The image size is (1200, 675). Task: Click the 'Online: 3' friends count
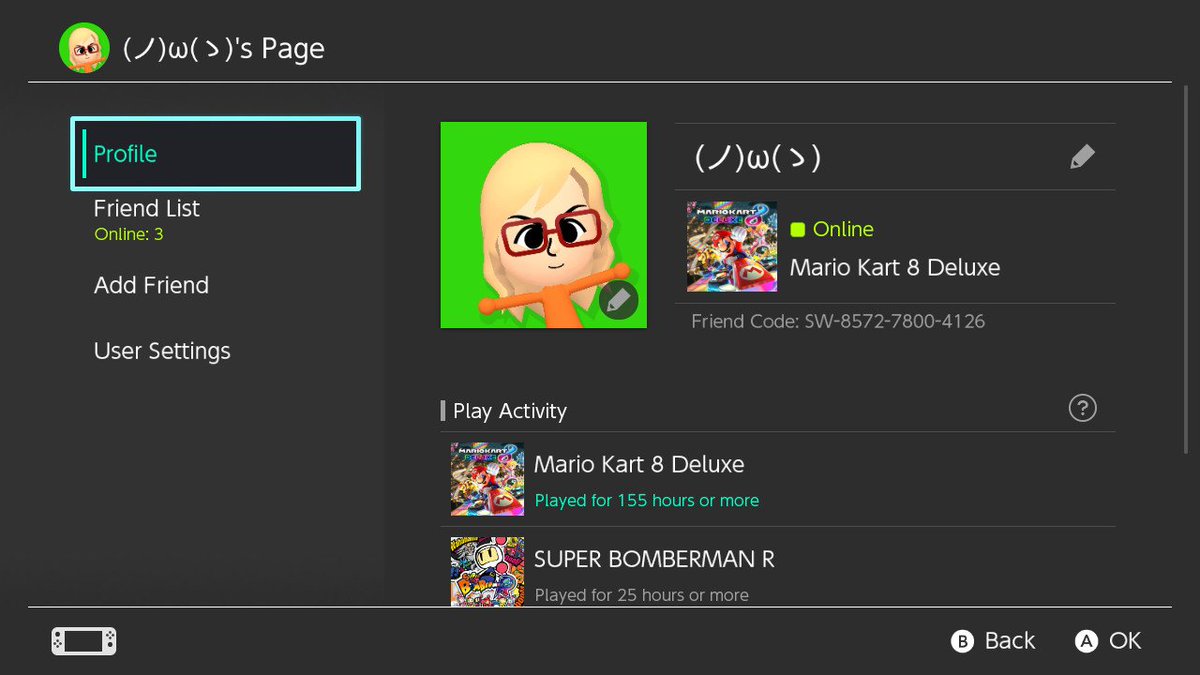(129, 235)
